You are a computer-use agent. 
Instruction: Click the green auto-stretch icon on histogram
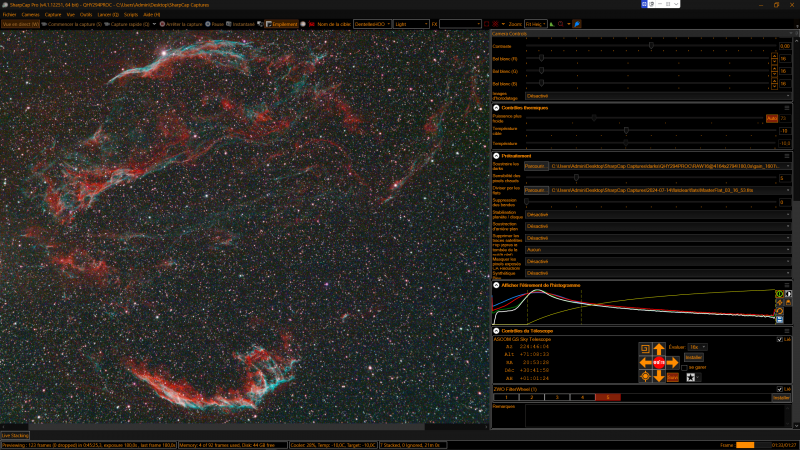[779, 294]
